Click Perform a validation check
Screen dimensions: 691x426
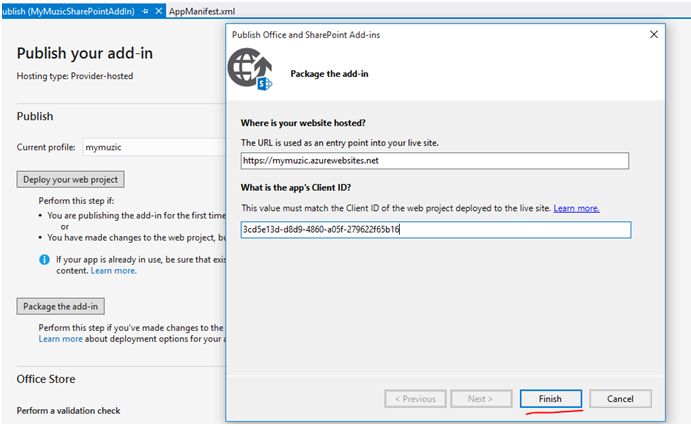(x=74, y=412)
